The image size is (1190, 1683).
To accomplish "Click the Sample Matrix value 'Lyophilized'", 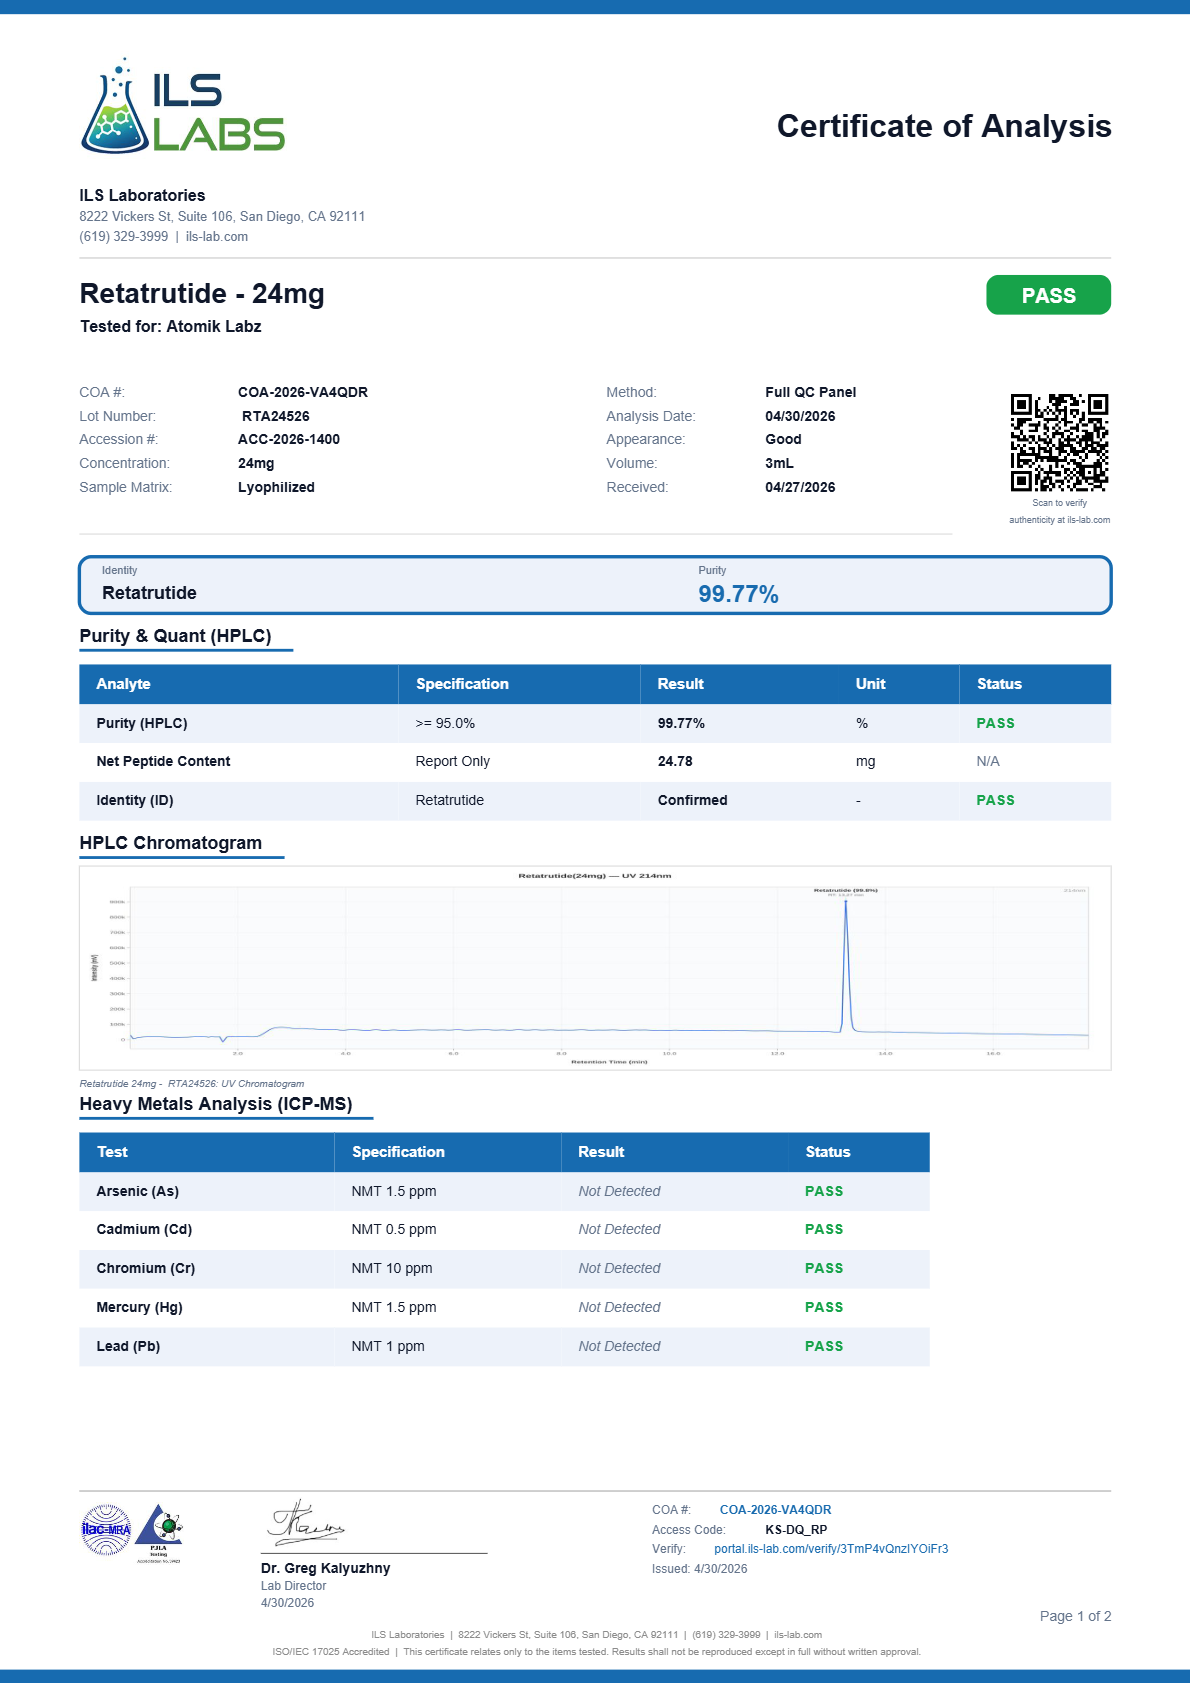I will [276, 487].
